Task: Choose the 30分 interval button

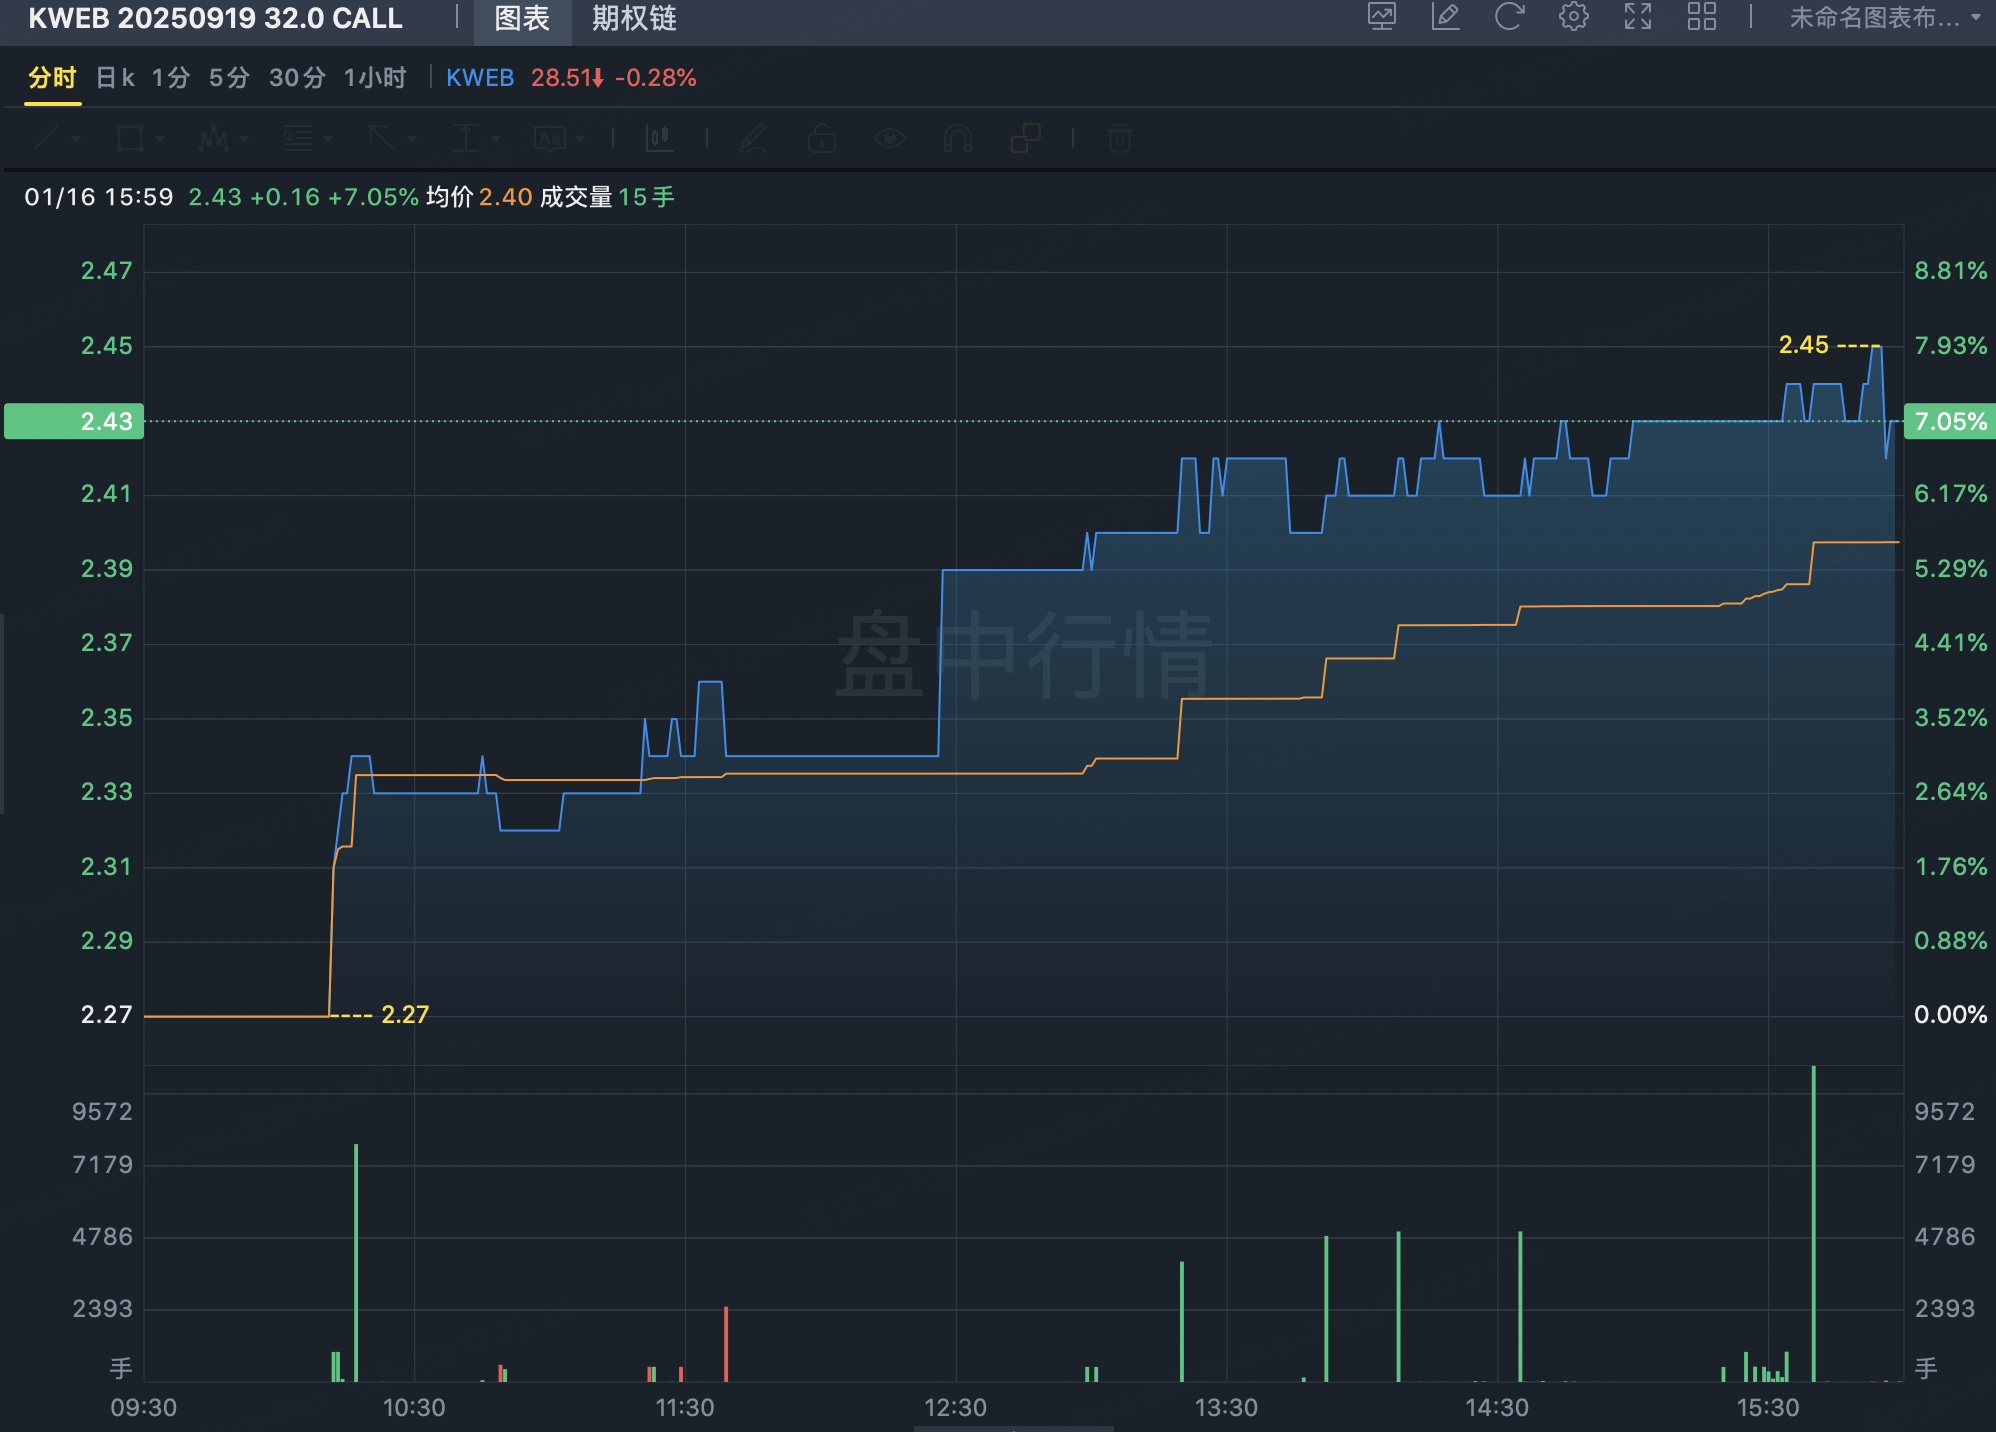Action: coord(297,78)
